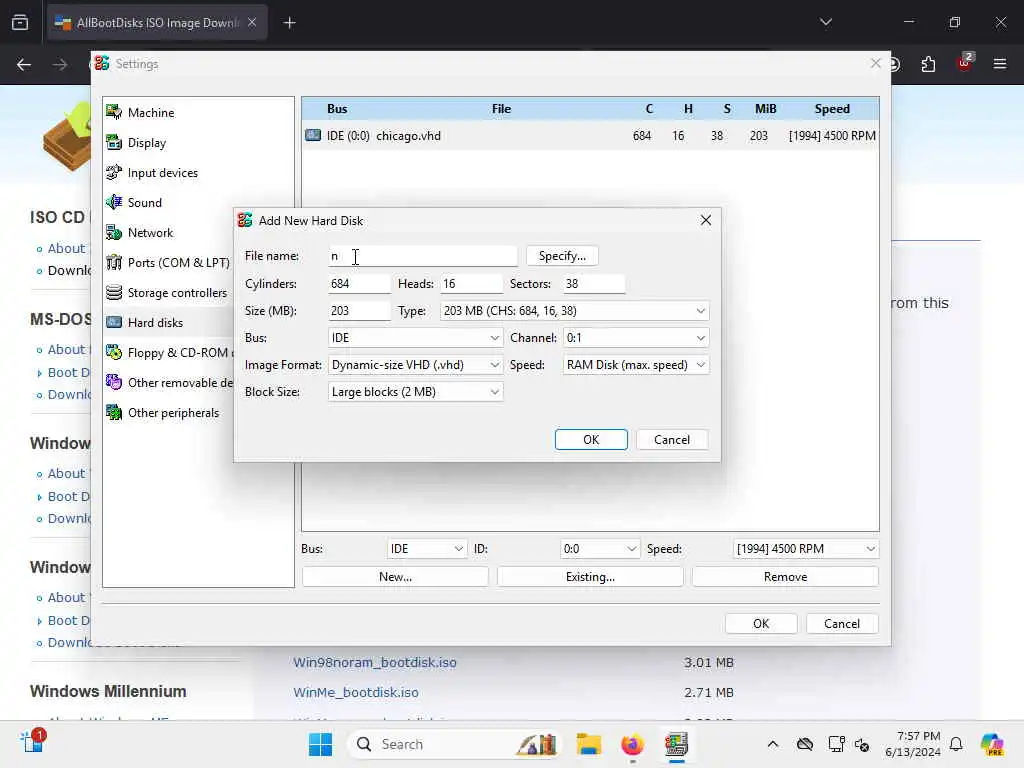The image size is (1024, 768).
Task: Confirm with OK in Add New Hard Disk
Action: click(x=591, y=440)
